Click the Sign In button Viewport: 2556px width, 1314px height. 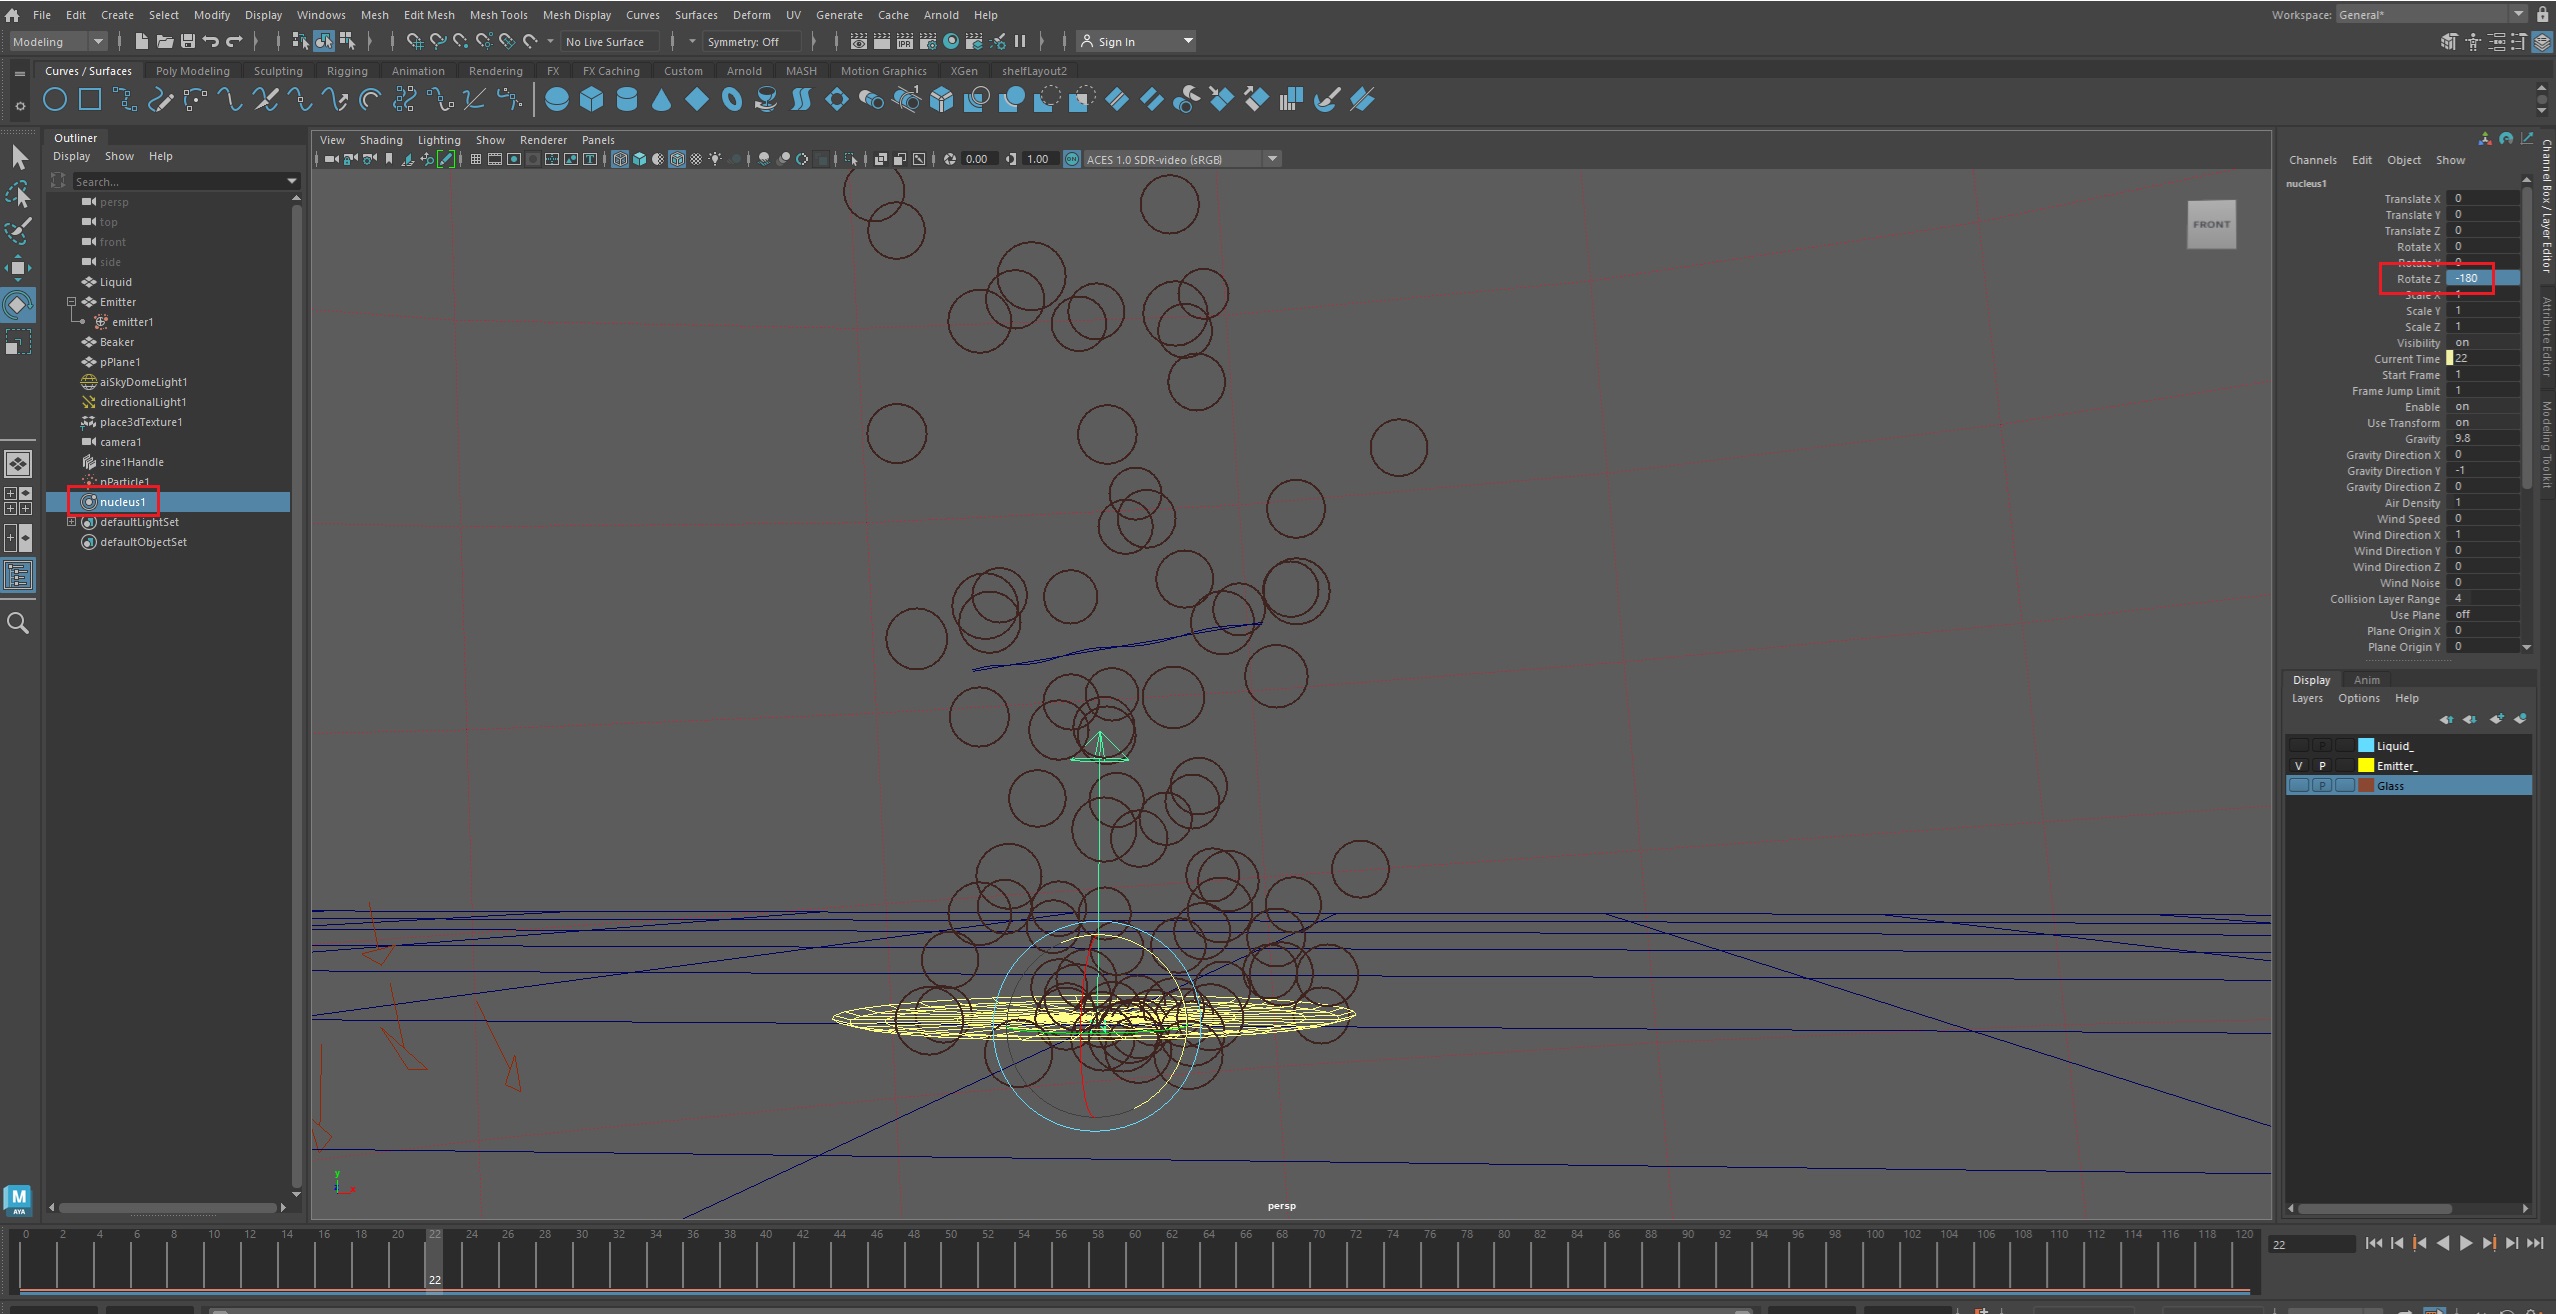tap(1115, 41)
